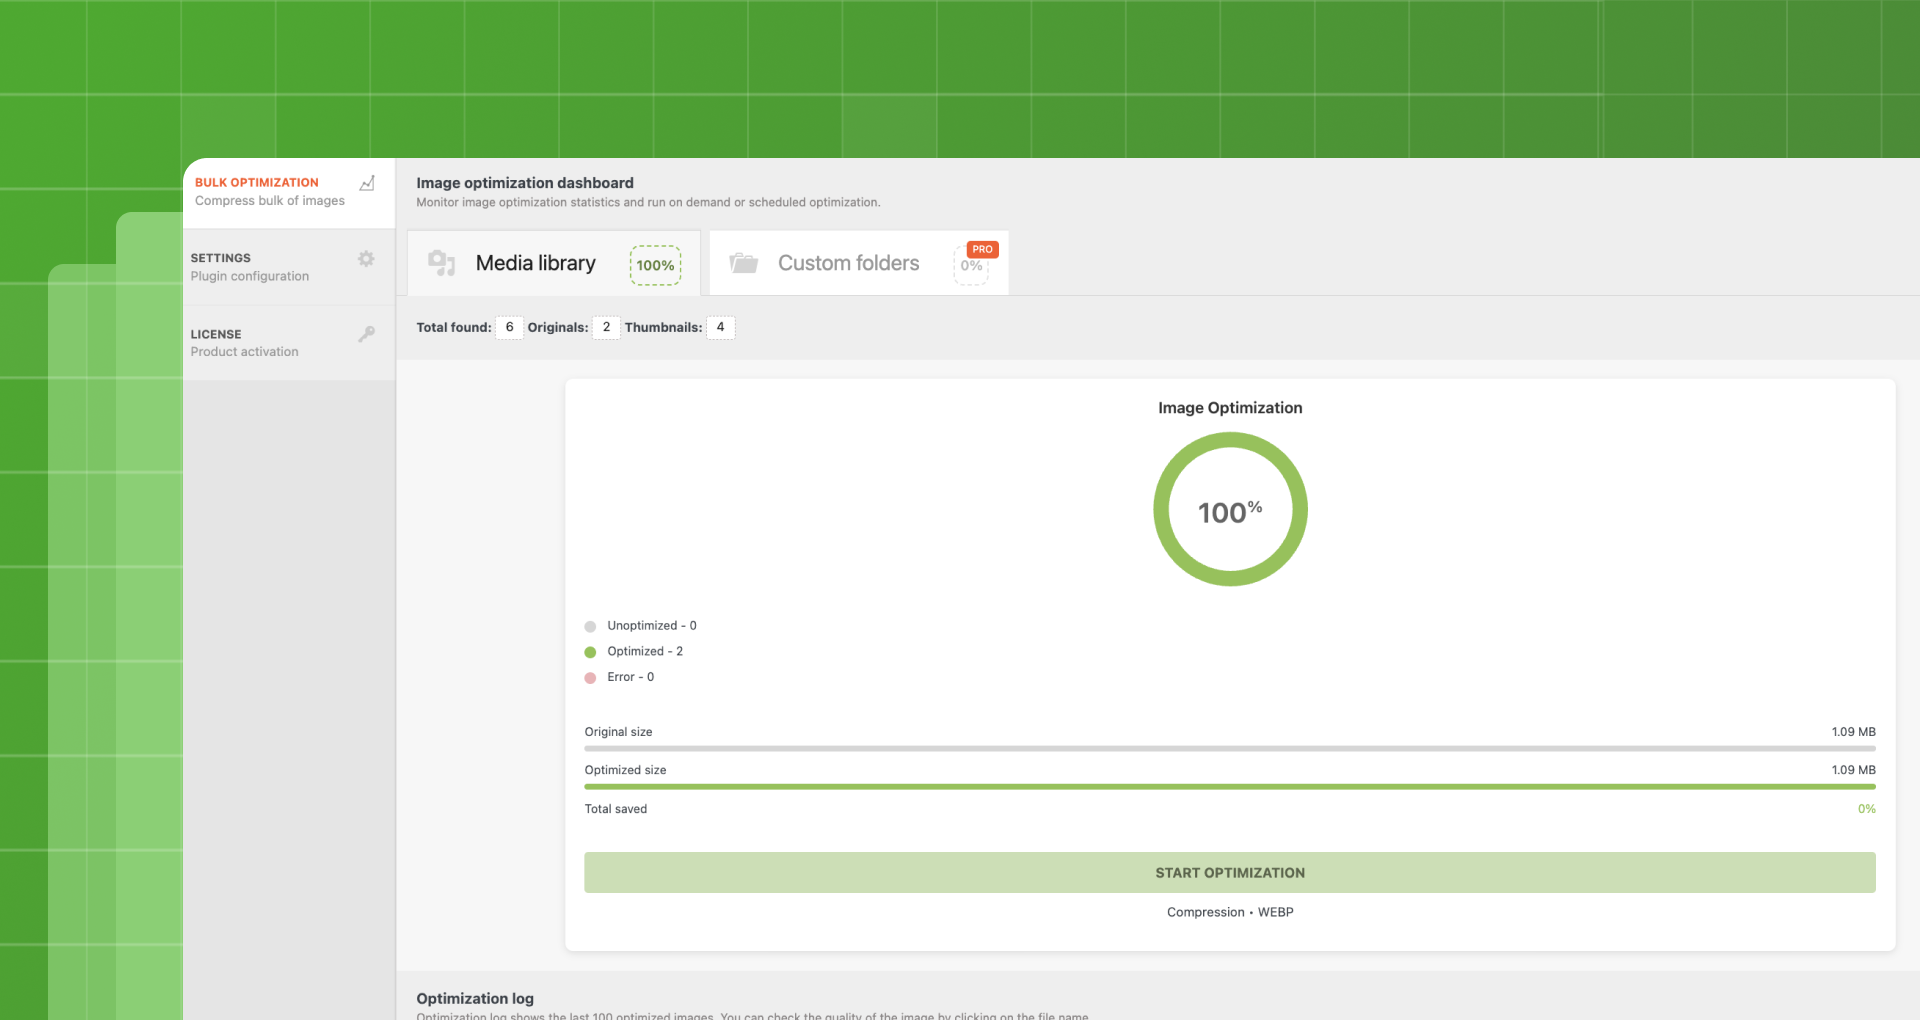Click the PRO badge on Custom folders
Viewport: 1920px width, 1020px height.
[x=982, y=249]
